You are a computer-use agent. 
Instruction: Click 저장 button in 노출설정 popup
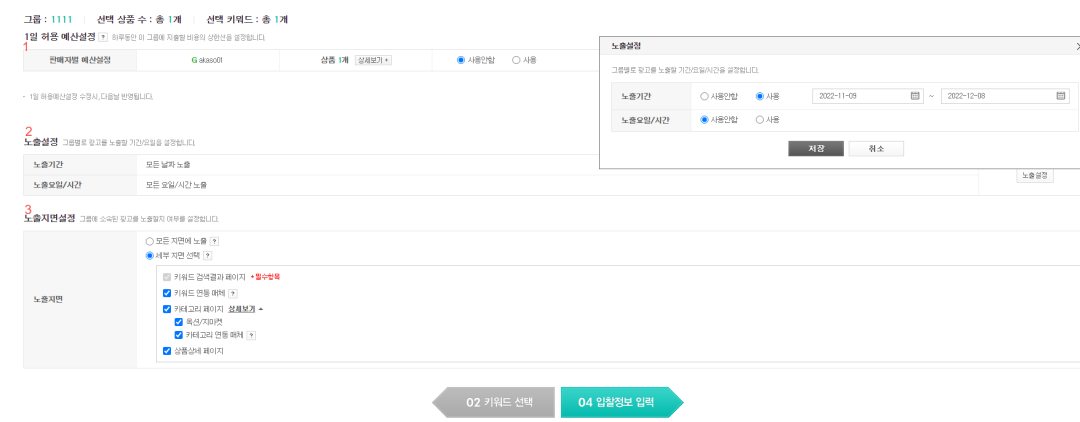pyautogui.click(x=816, y=149)
